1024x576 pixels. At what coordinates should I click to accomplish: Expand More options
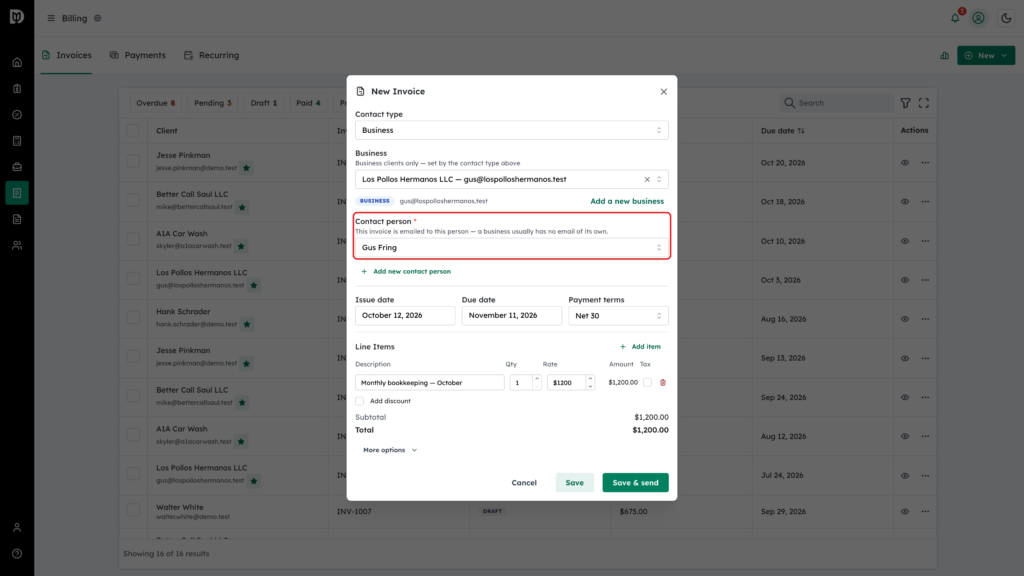click(x=390, y=450)
